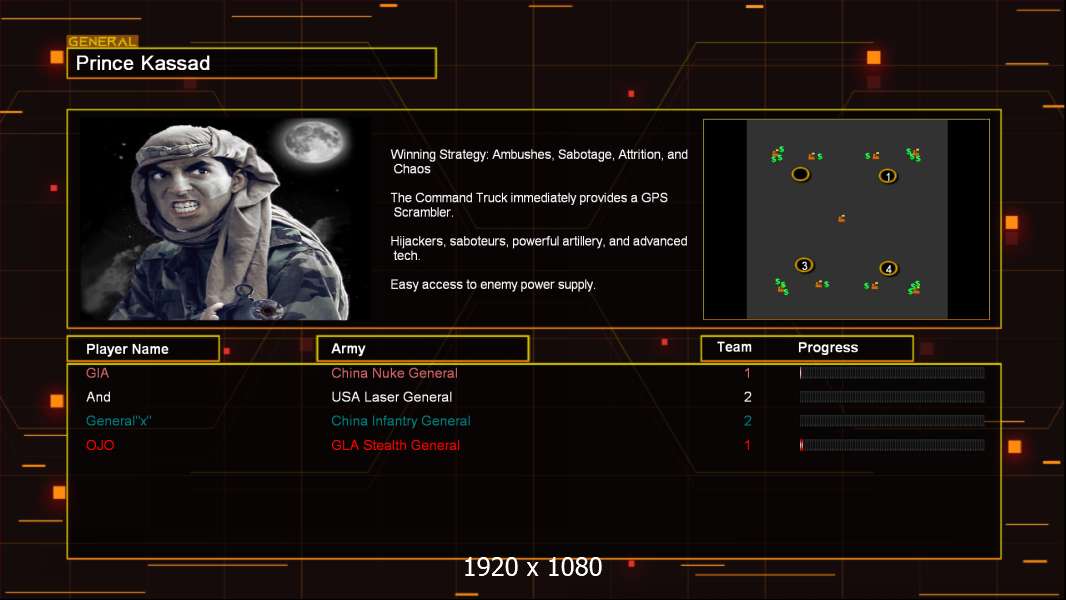Click GLA Stealth General army entry
The height and width of the screenshot is (600, 1066).
point(396,445)
